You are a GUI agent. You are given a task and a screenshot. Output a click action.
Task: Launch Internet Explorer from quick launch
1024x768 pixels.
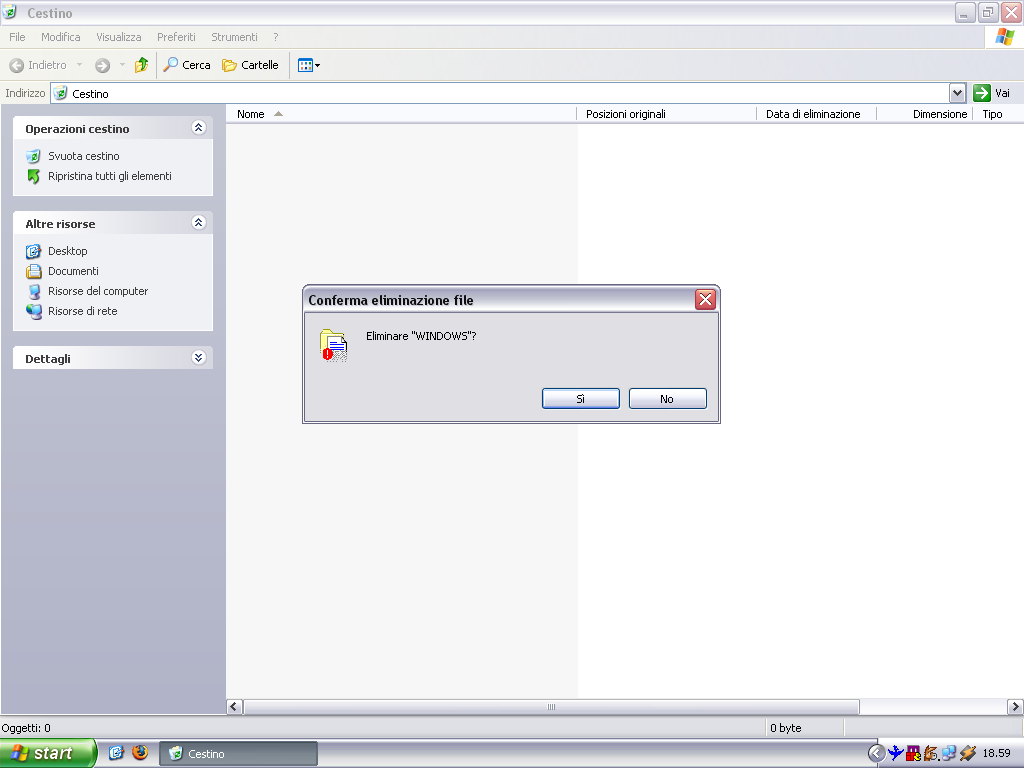point(116,753)
